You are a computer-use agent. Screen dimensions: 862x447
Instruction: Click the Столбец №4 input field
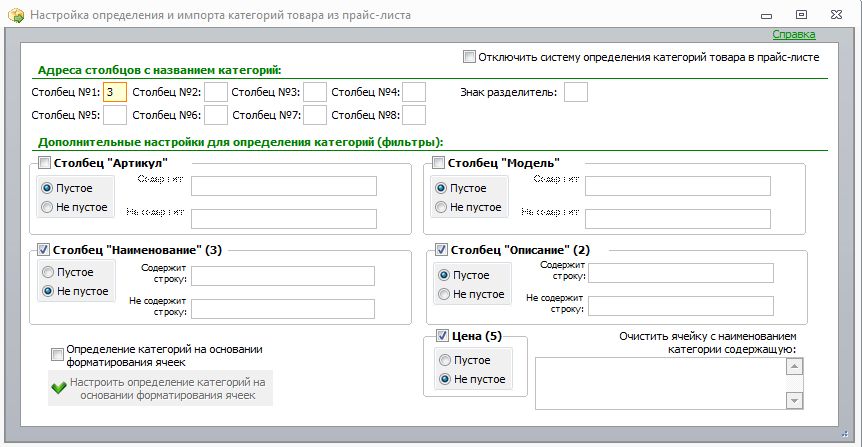pos(414,92)
